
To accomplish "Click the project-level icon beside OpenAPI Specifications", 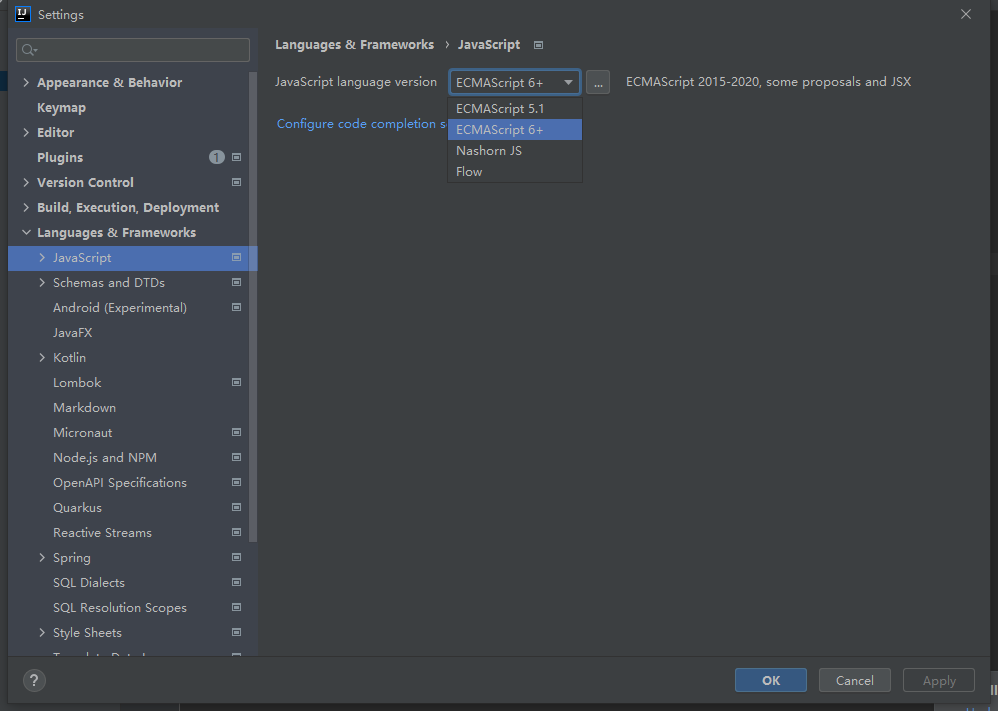I will [236, 482].
